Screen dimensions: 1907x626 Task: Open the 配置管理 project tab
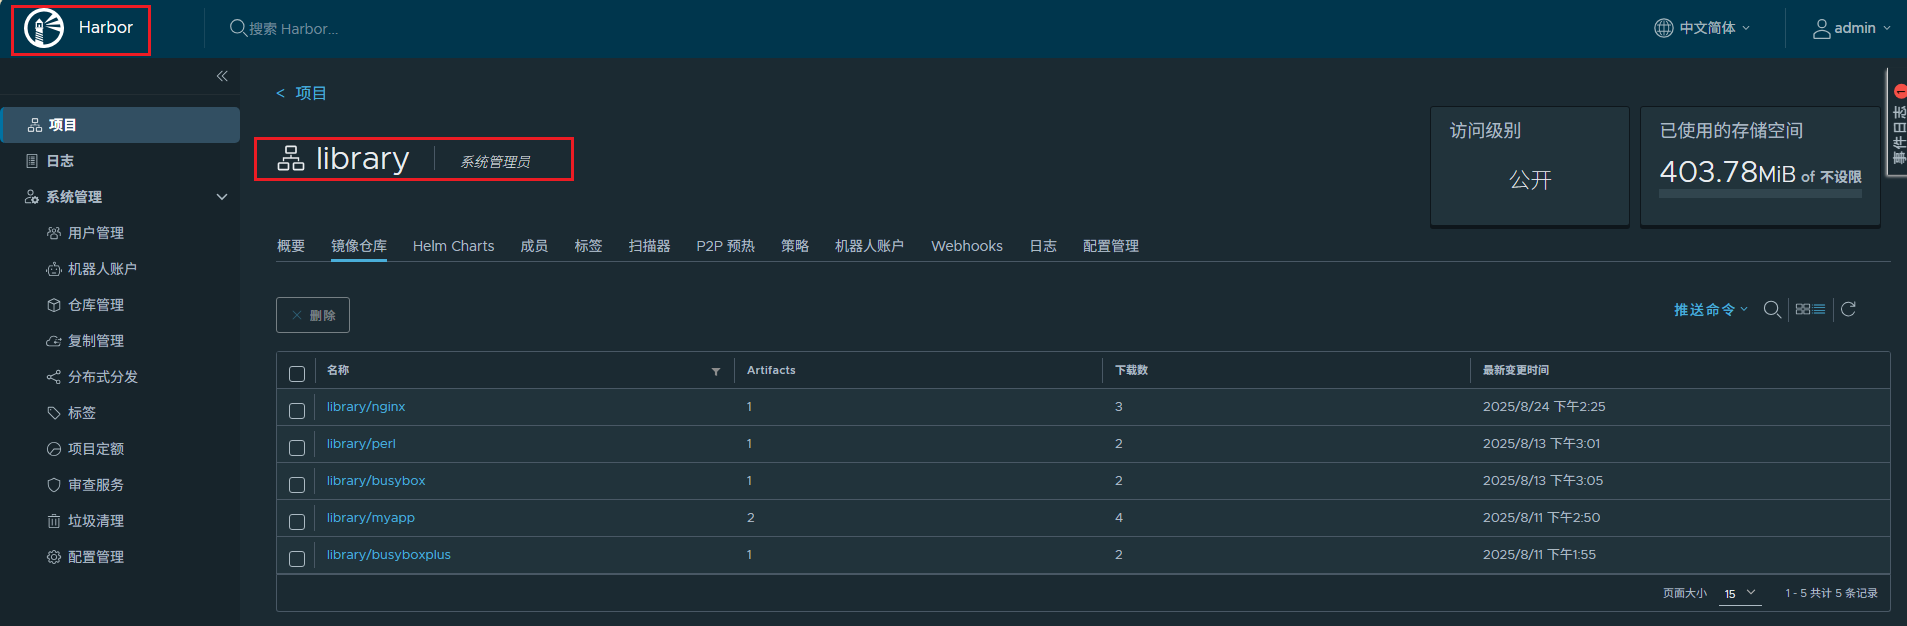1111,246
